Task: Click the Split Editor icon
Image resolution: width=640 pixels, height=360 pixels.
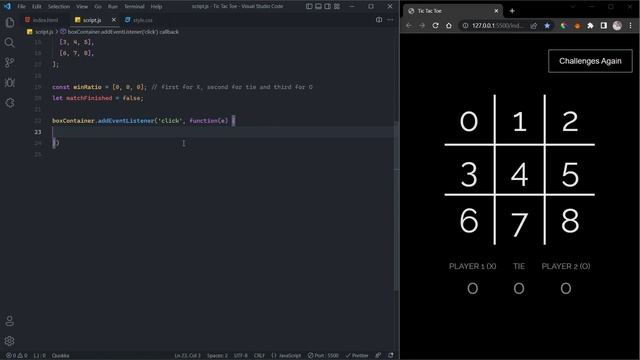Action: 379,20
